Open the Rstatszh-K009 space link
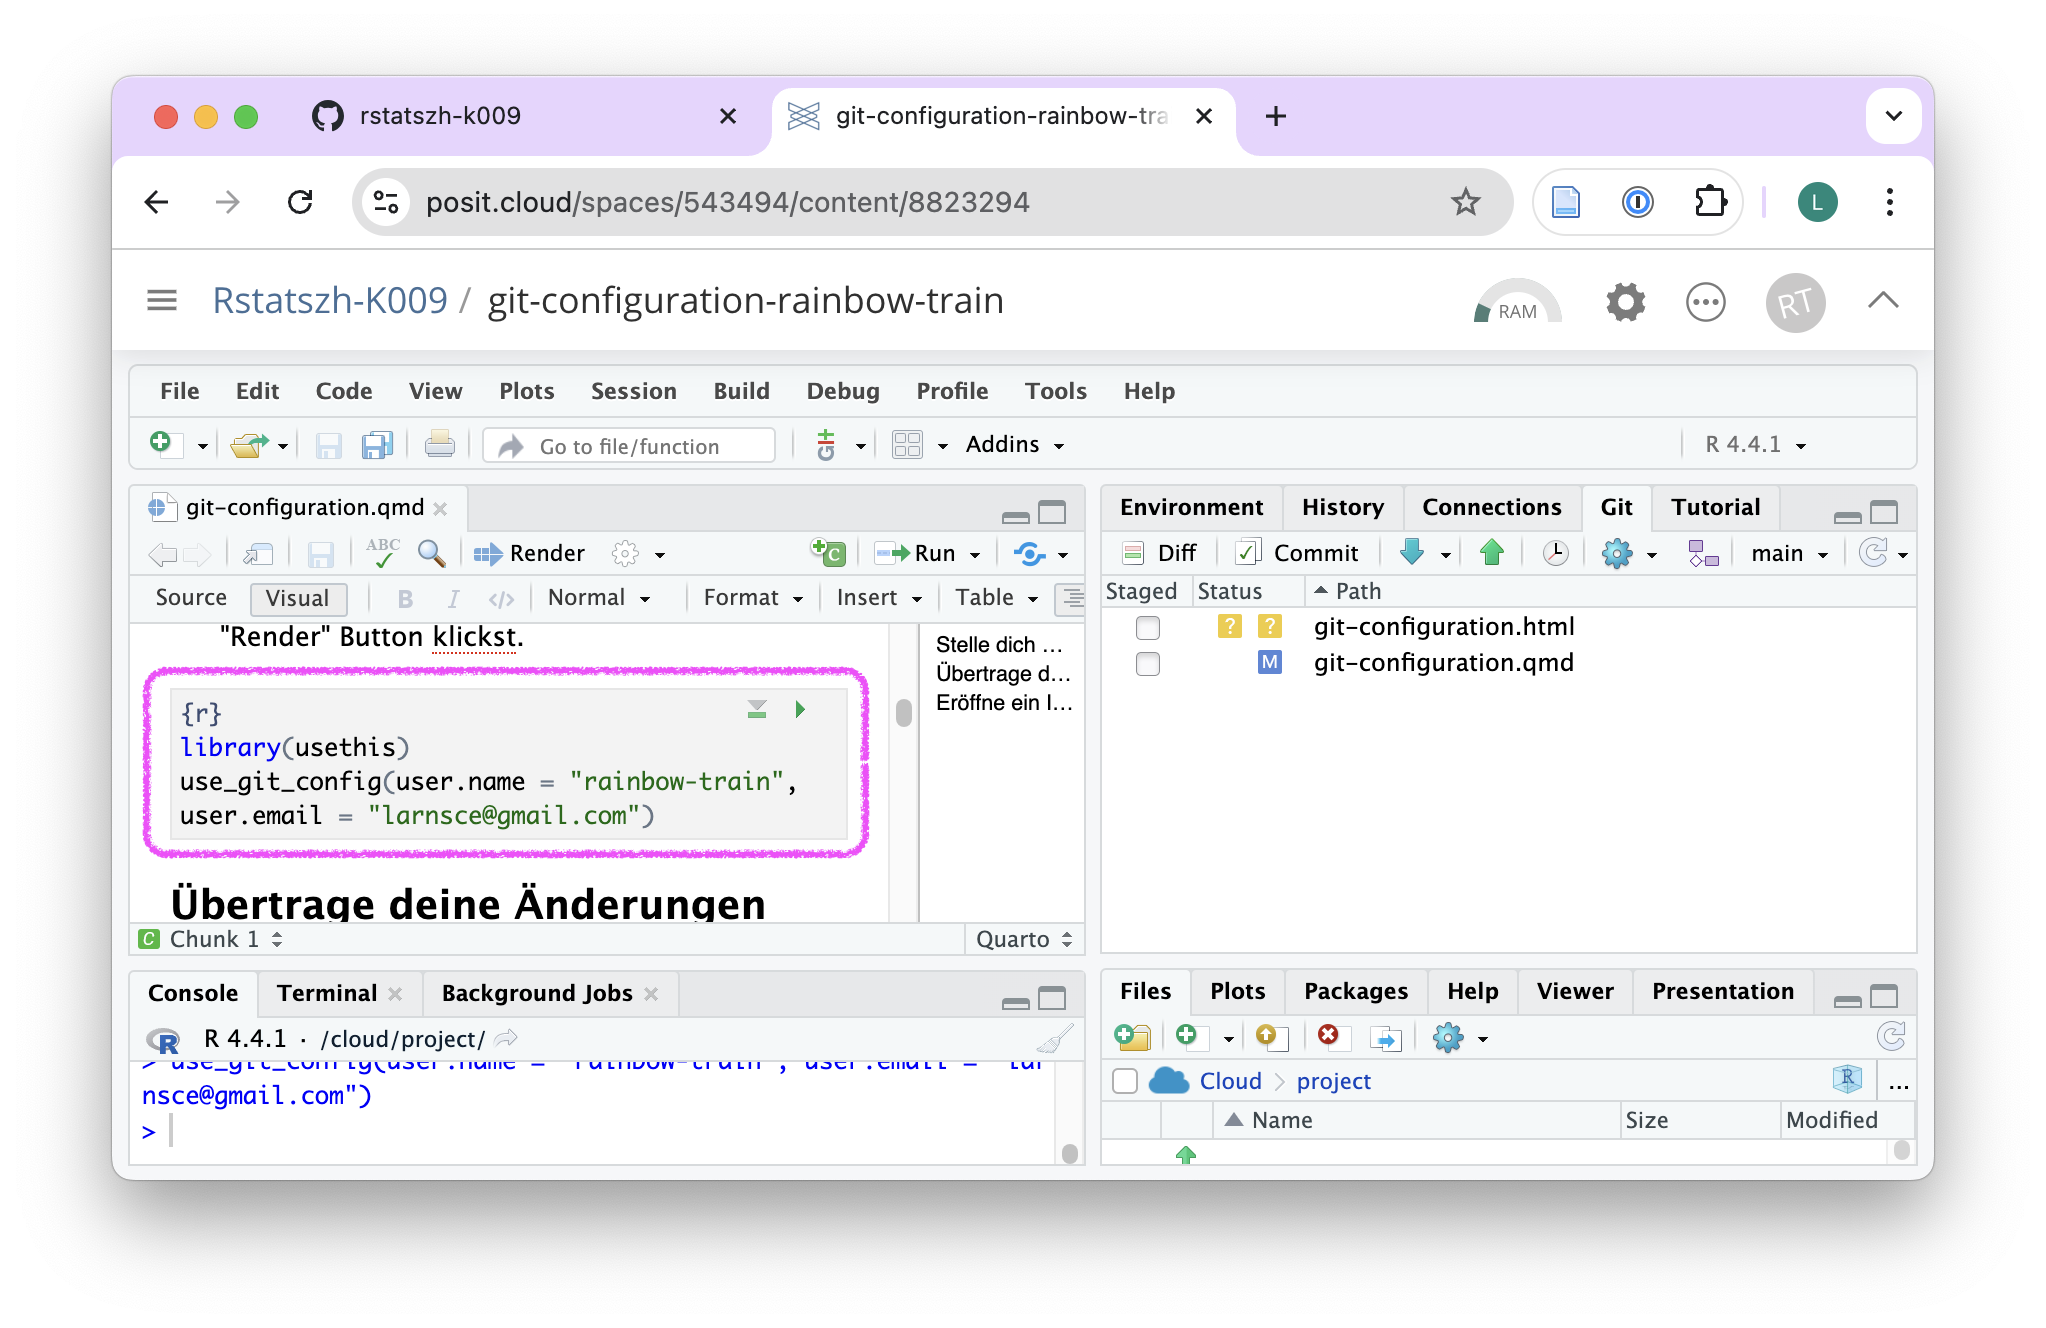The height and width of the screenshot is (1328, 2046). 330,300
